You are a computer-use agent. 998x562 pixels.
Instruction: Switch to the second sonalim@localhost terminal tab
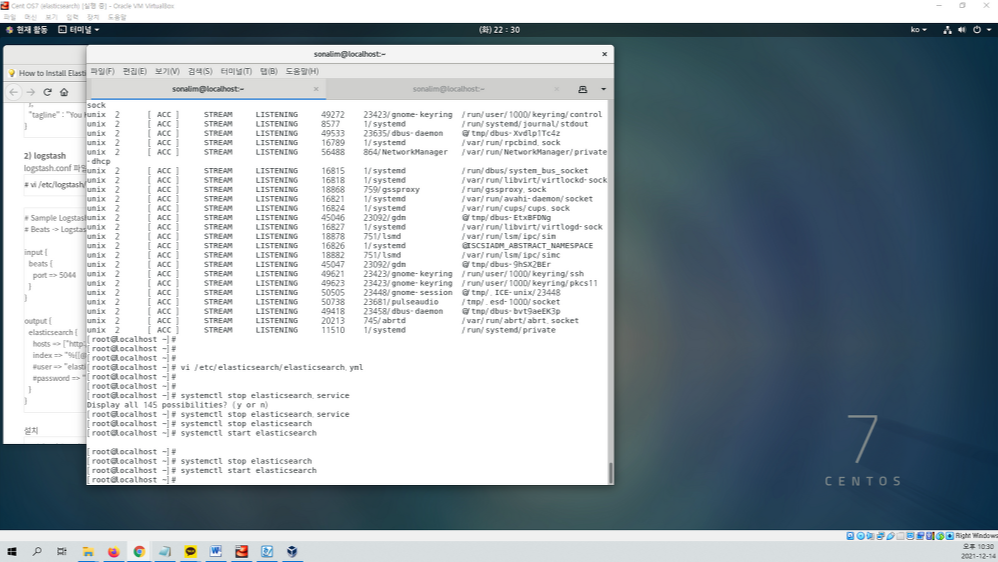click(x=448, y=89)
